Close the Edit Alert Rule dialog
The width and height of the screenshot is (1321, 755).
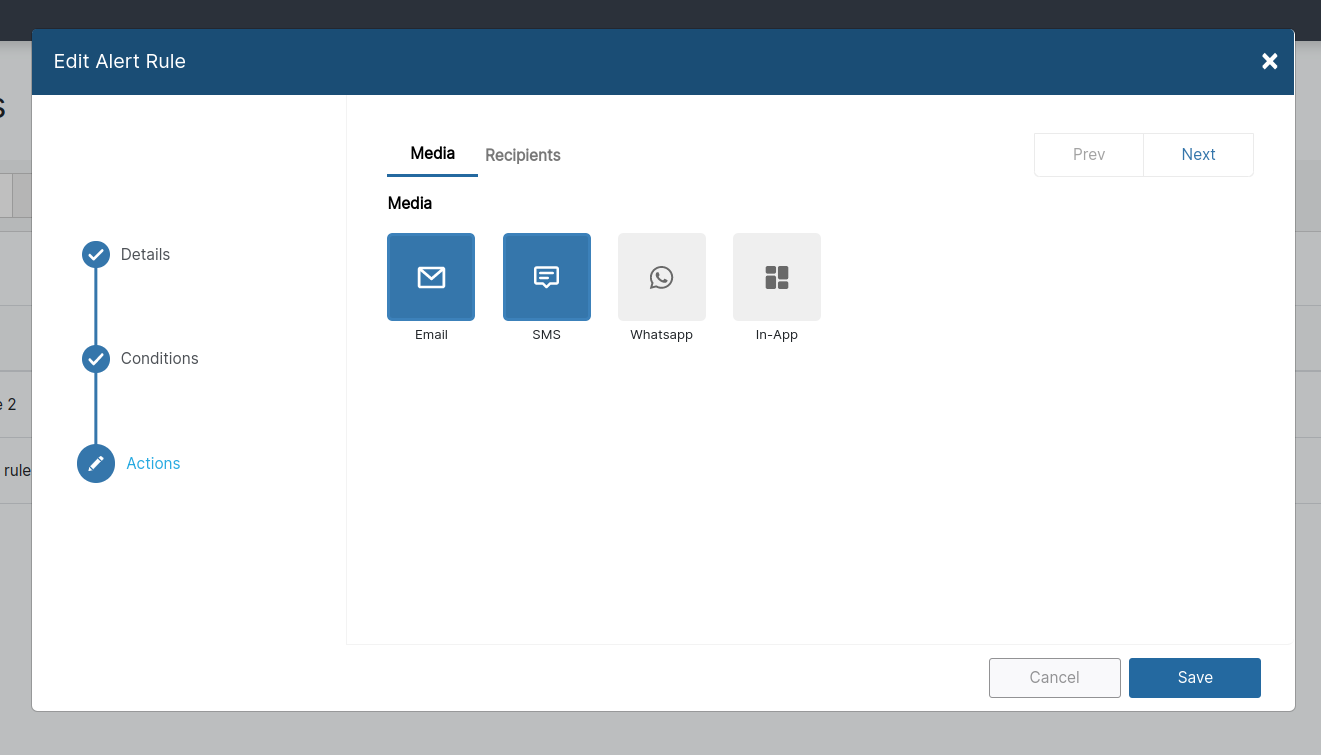pyautogui.click(x=1269, y=61)
